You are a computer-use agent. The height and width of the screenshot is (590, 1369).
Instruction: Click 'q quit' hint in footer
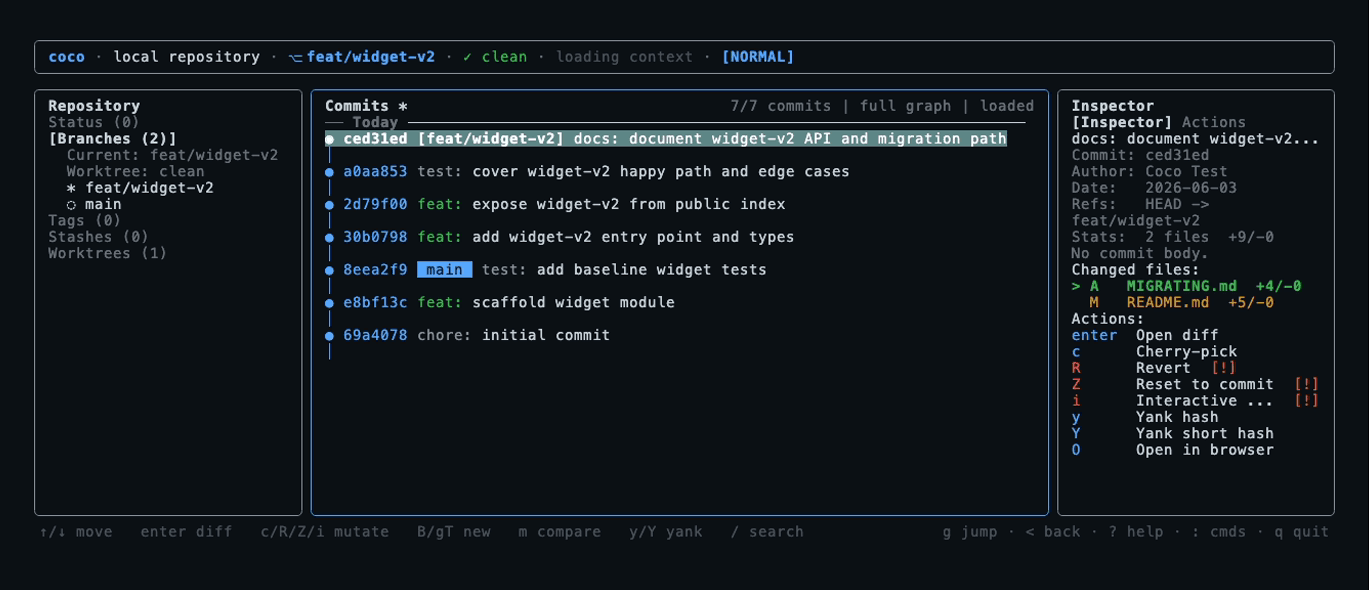[1302, 532]
